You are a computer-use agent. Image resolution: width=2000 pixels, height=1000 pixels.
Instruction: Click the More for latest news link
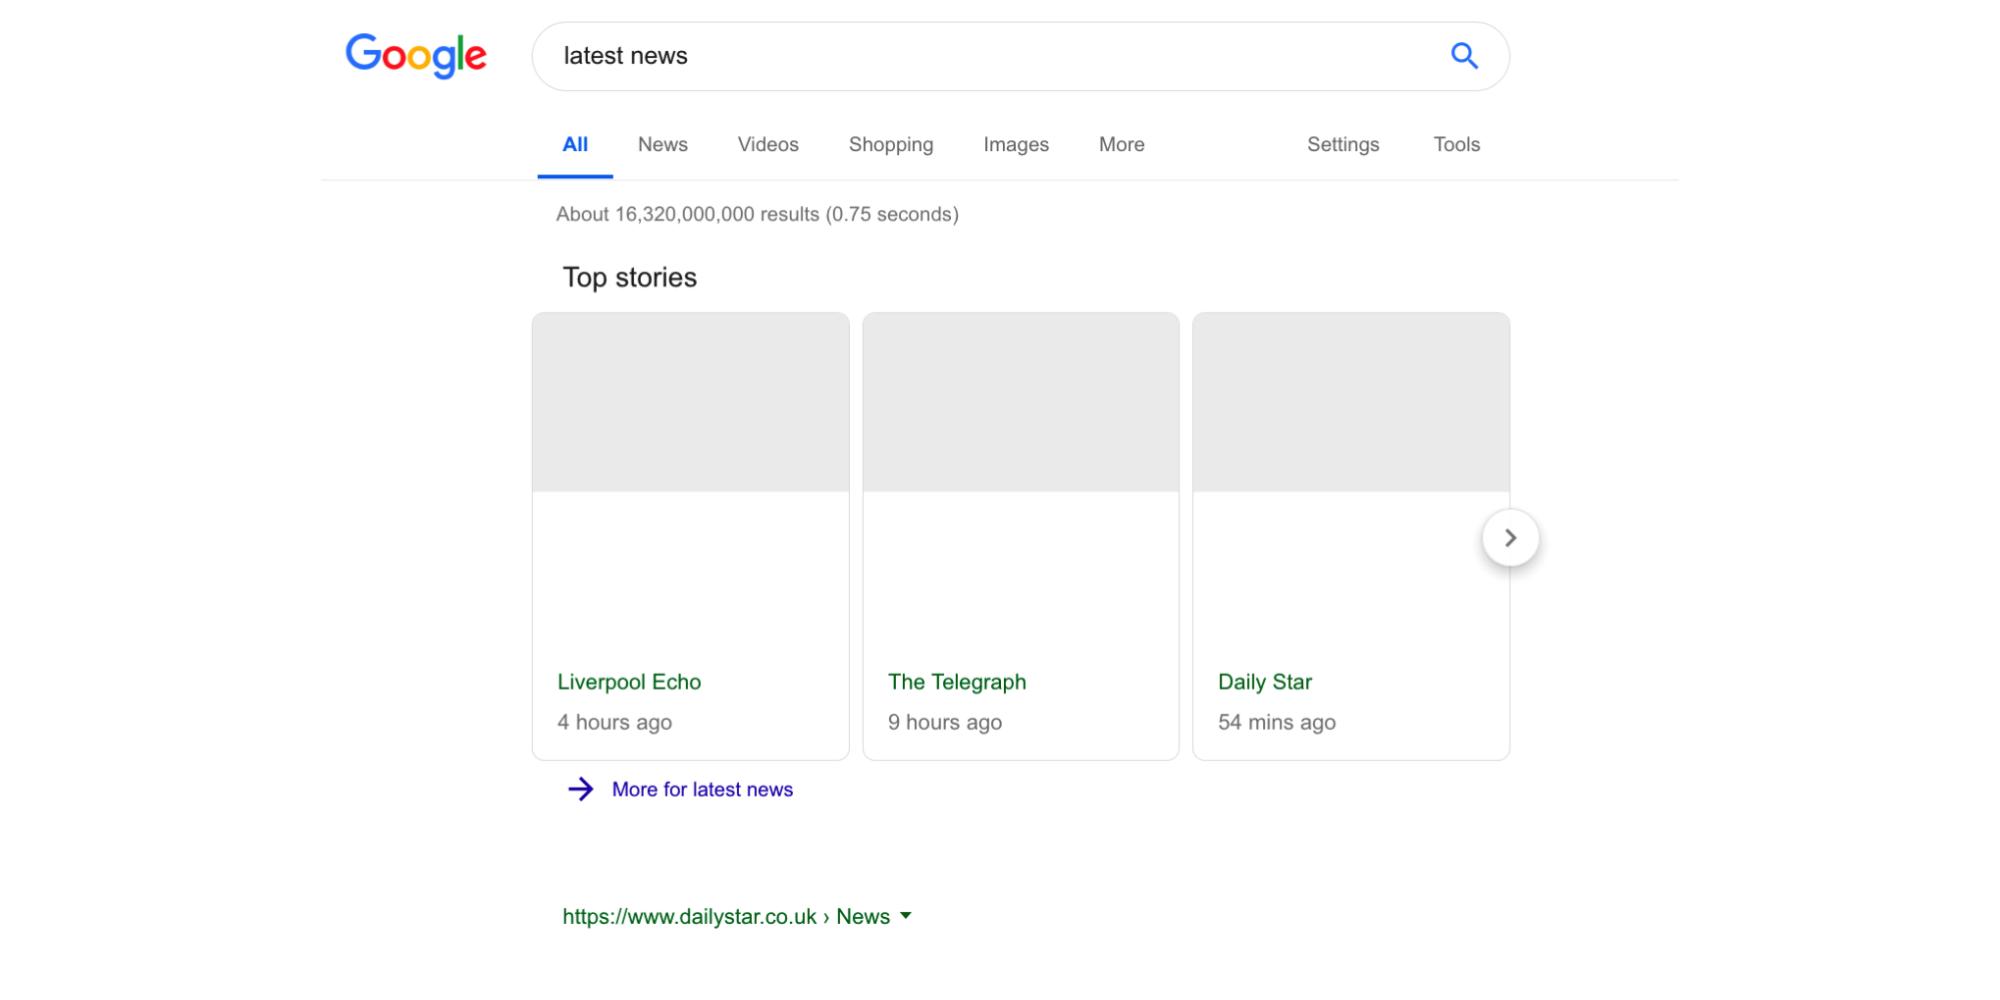click(x=702, y=789)
